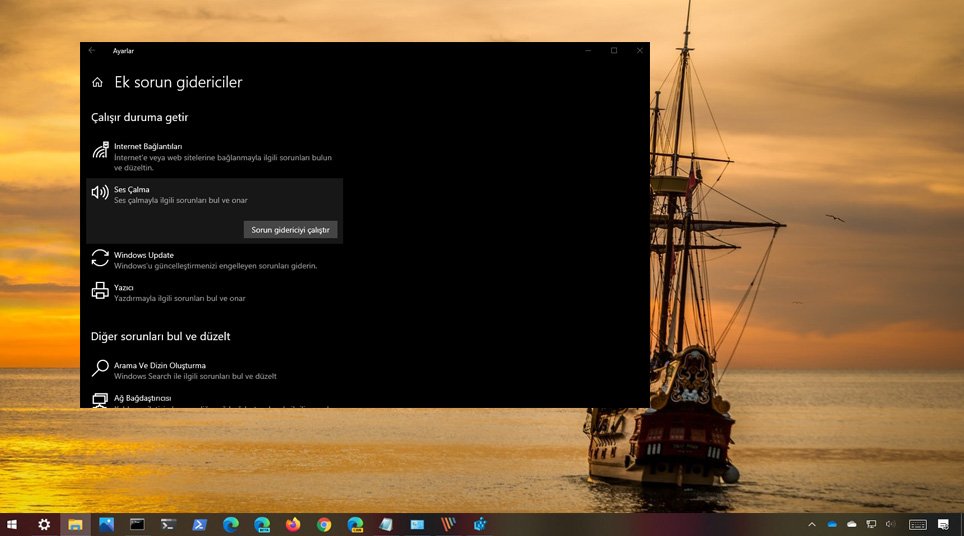Click the Windows Update refresh icon
The height and width of the screenshot is (536, 964).
[100, 258]
